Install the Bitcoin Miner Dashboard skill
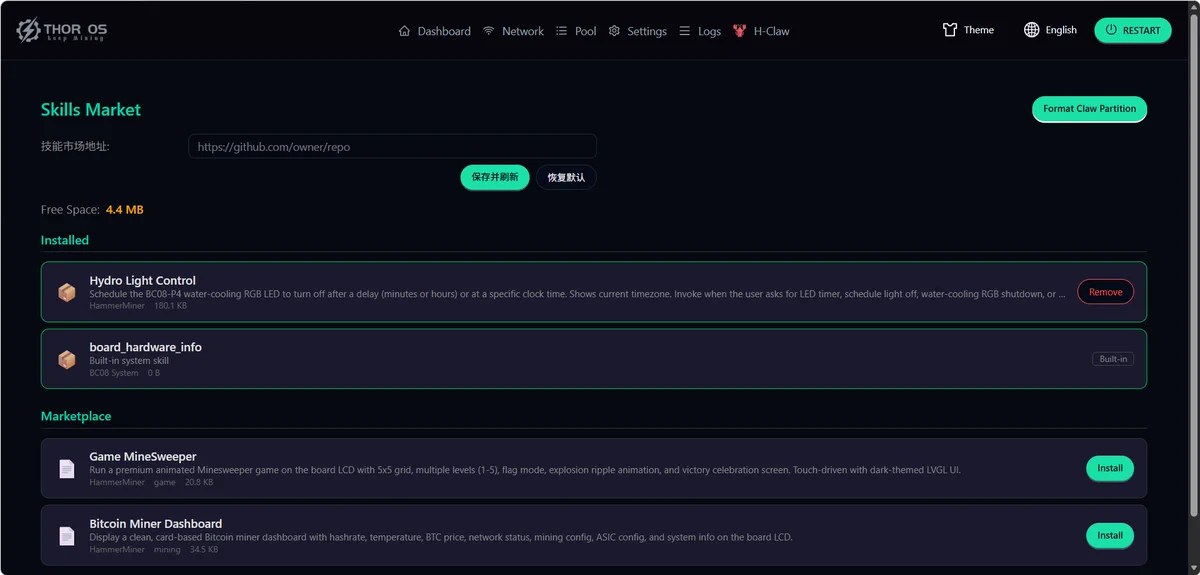The width and height of the screenshot is (1200, 575). tap(1110, 535)
